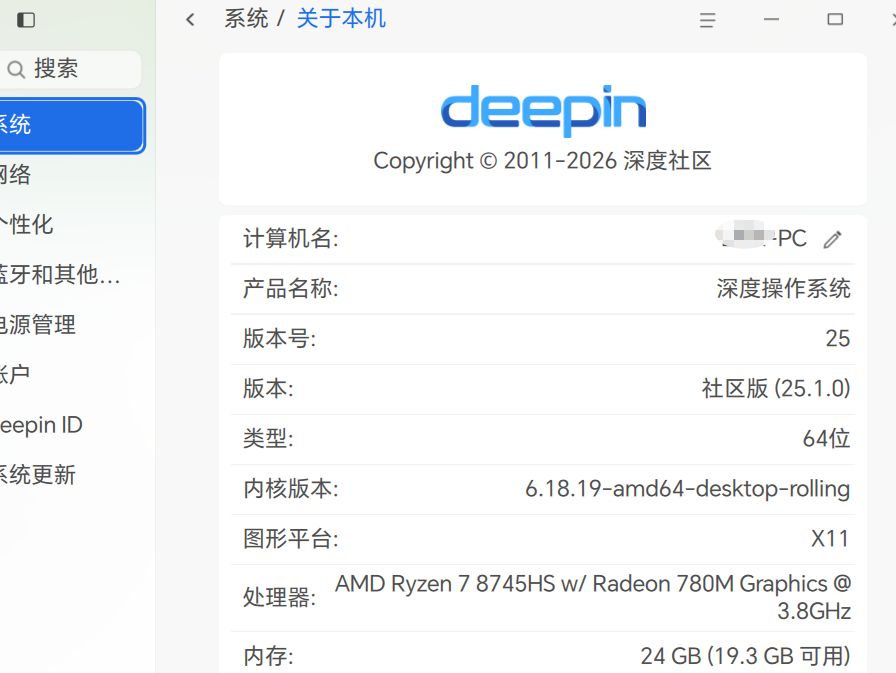The height and width of the screenshot is (673, 896).
Task: Open 电源管理 in sidebar
Action: point(72,325)
